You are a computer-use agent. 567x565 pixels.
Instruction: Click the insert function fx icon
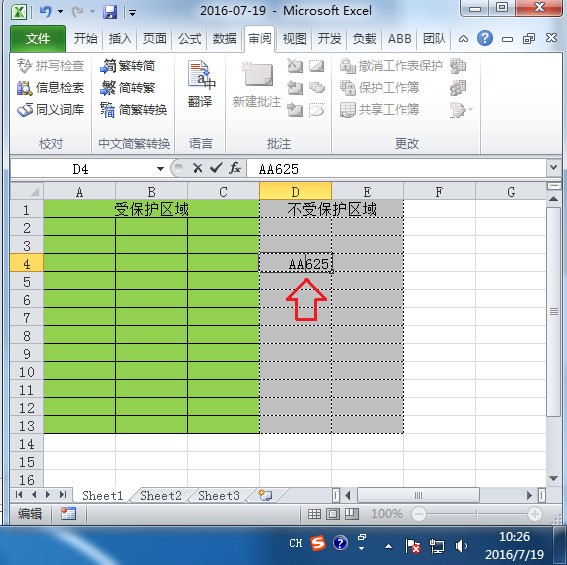coord(235,168)
